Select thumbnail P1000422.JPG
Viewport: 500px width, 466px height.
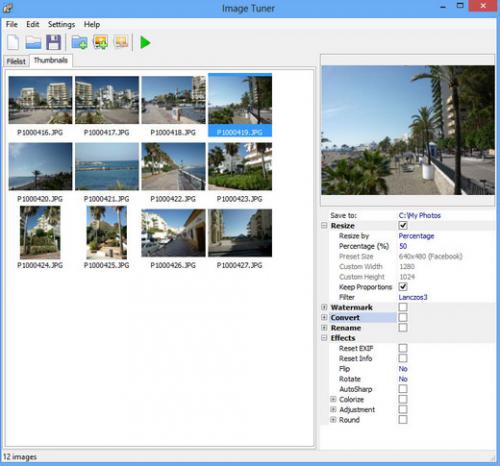pos(173,172)
